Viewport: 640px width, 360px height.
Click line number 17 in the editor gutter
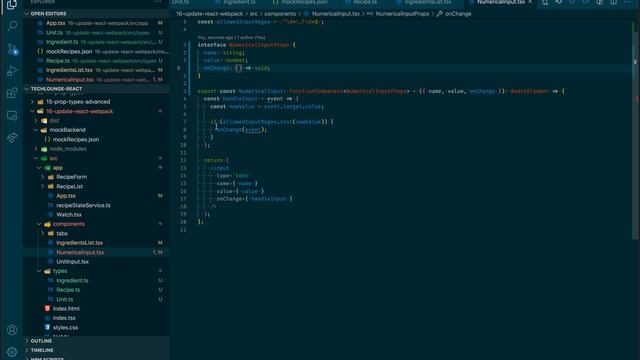point(184,199)
